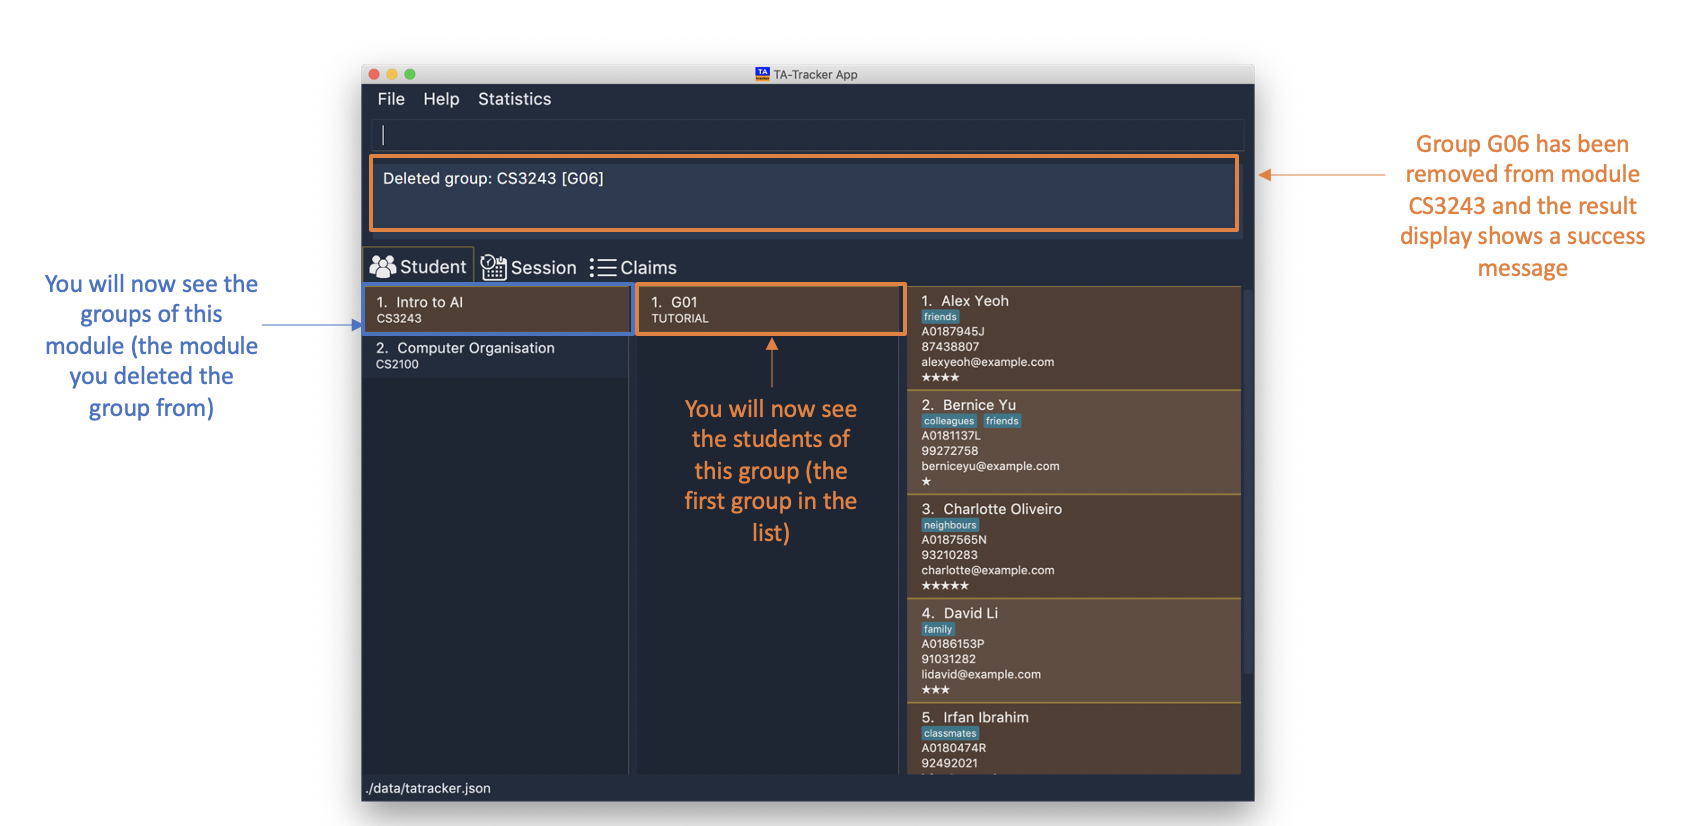1692x826 pixels.
Task: Click email berniceyu@example.com
Action: point(990,466)
